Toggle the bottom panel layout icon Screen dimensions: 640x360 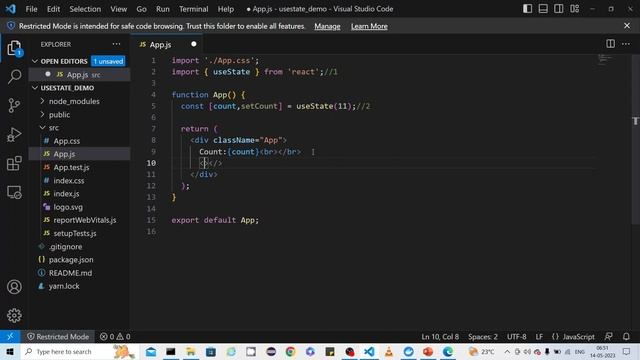point(543,9)
